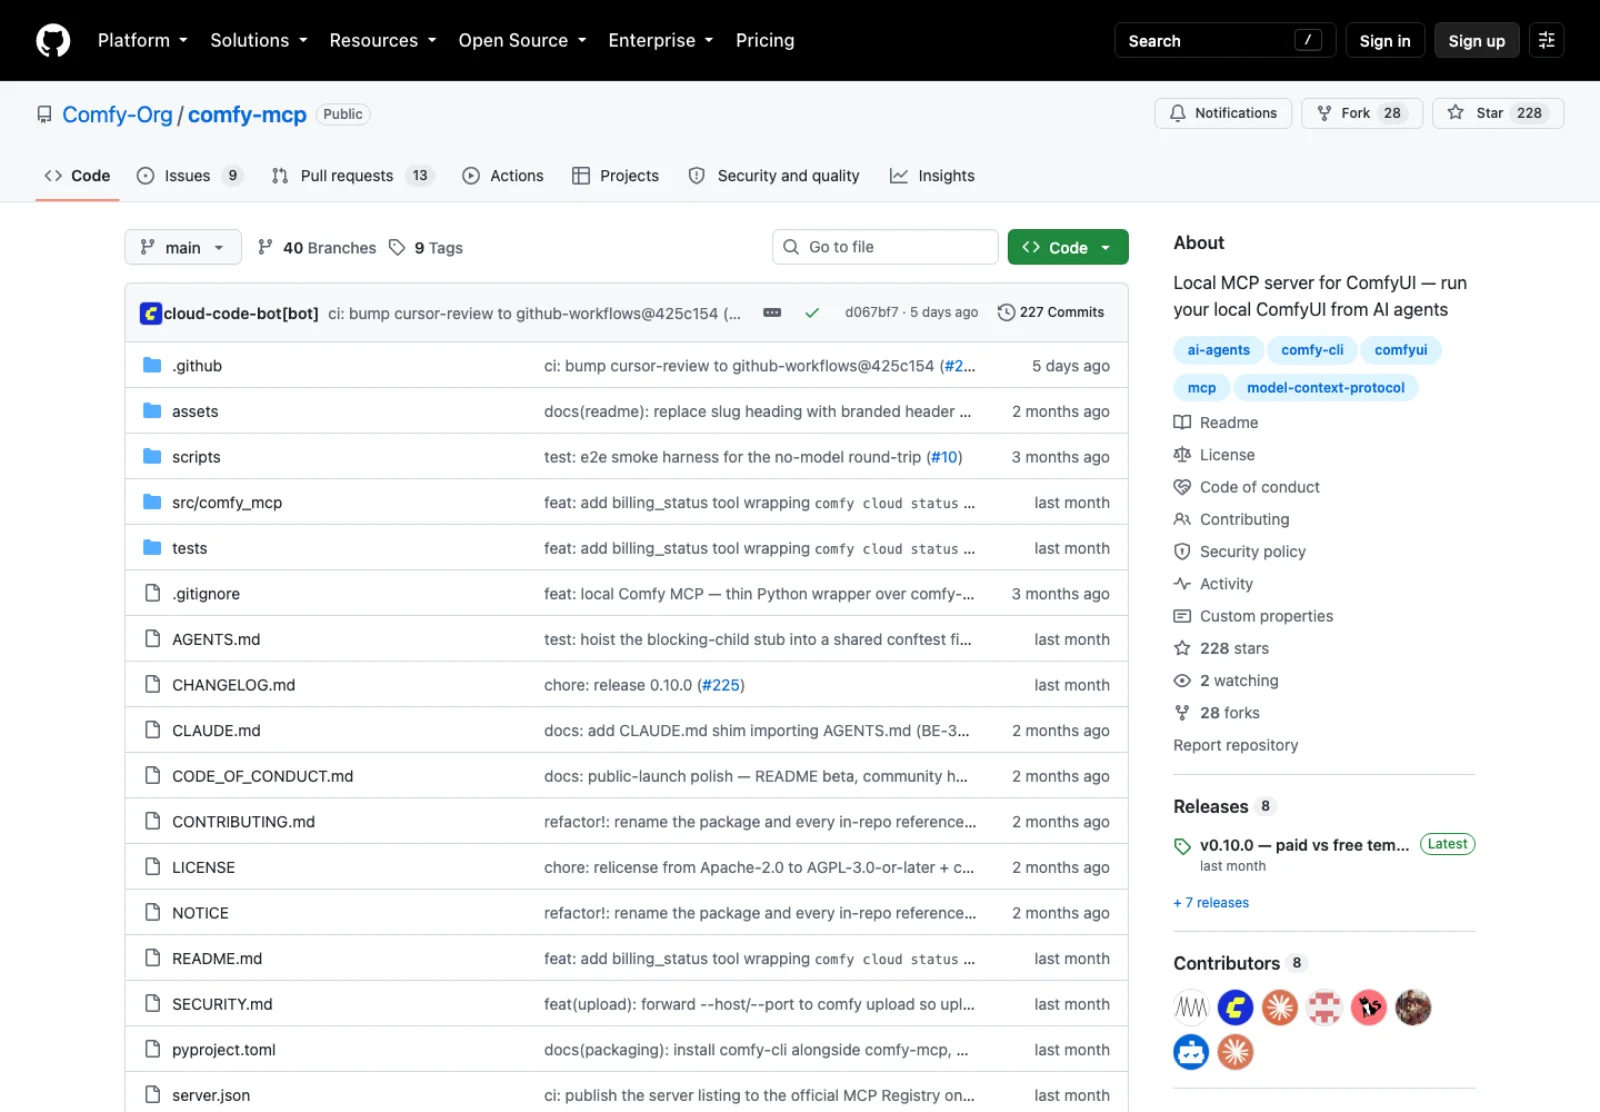This screenshot has height=1112, width=1600.
Task: Switch to the Pull requests tab
Action: pyautogui.click(x=351, y=175)
